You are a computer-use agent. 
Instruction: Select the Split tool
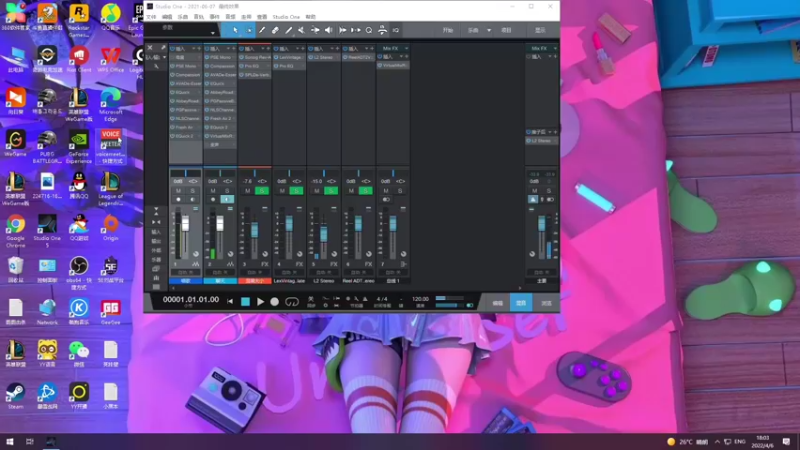pos(262,30)
